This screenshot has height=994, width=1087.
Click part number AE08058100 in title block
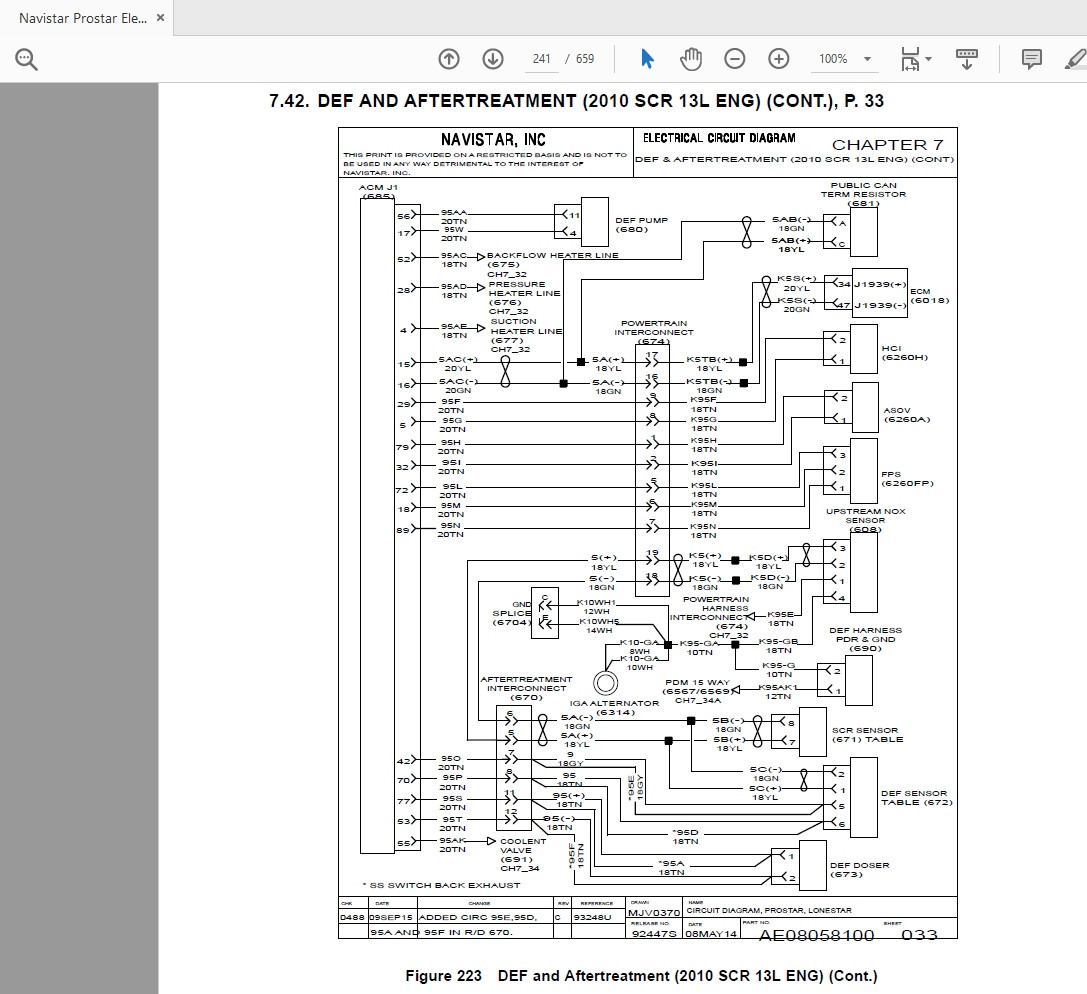(x=817, y=935)
